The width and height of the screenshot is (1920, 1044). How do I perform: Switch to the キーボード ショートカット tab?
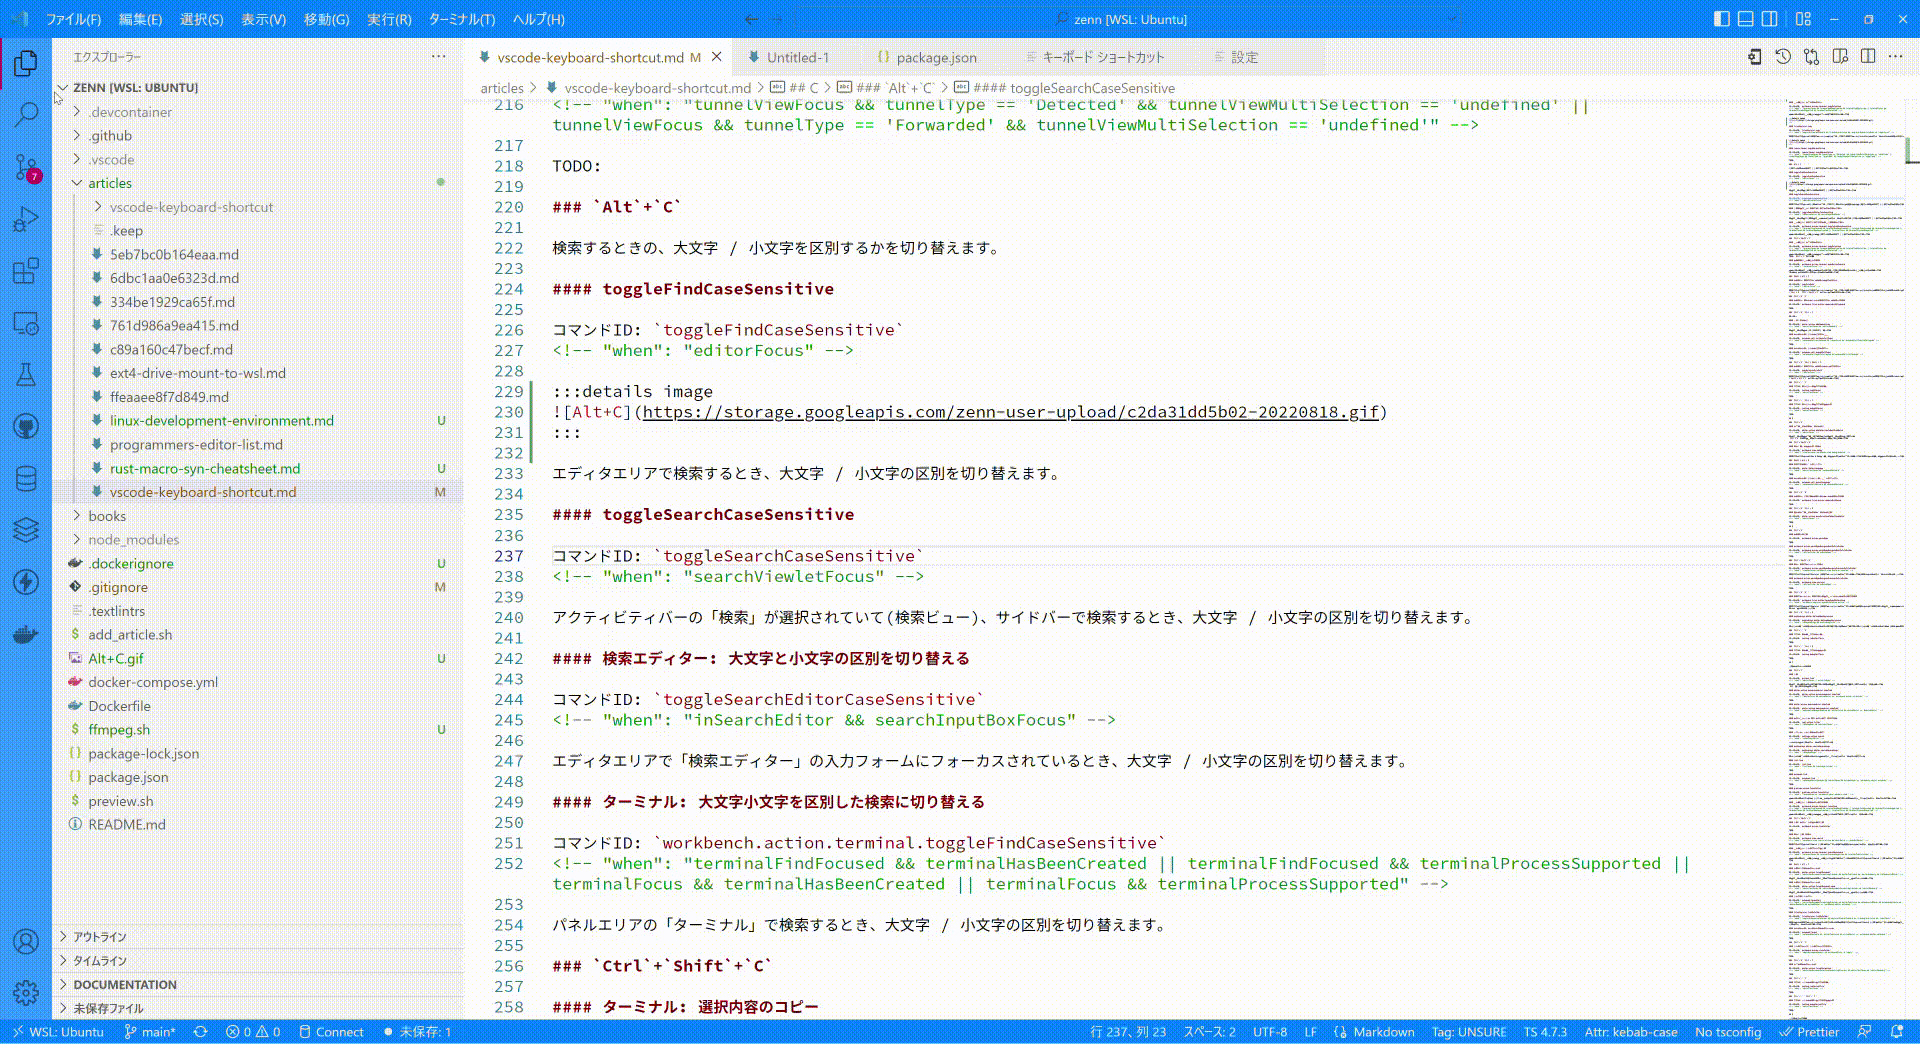click(x=1103, y=57)
